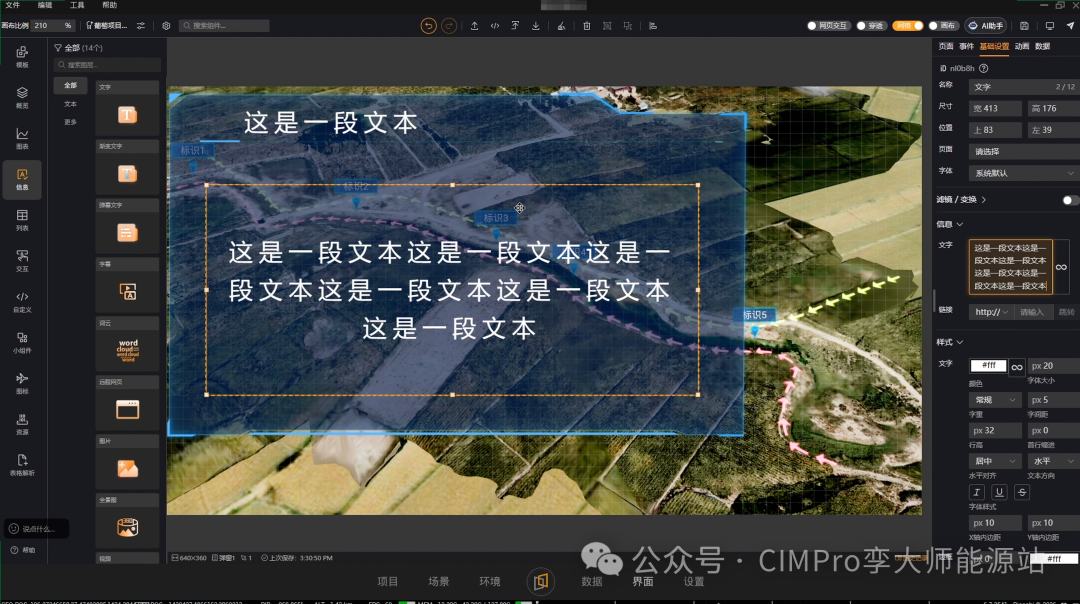The width and height of the screenshot is (1080, 604).
Task: Disable the 网格 grid switch
Action: point(908,25)
